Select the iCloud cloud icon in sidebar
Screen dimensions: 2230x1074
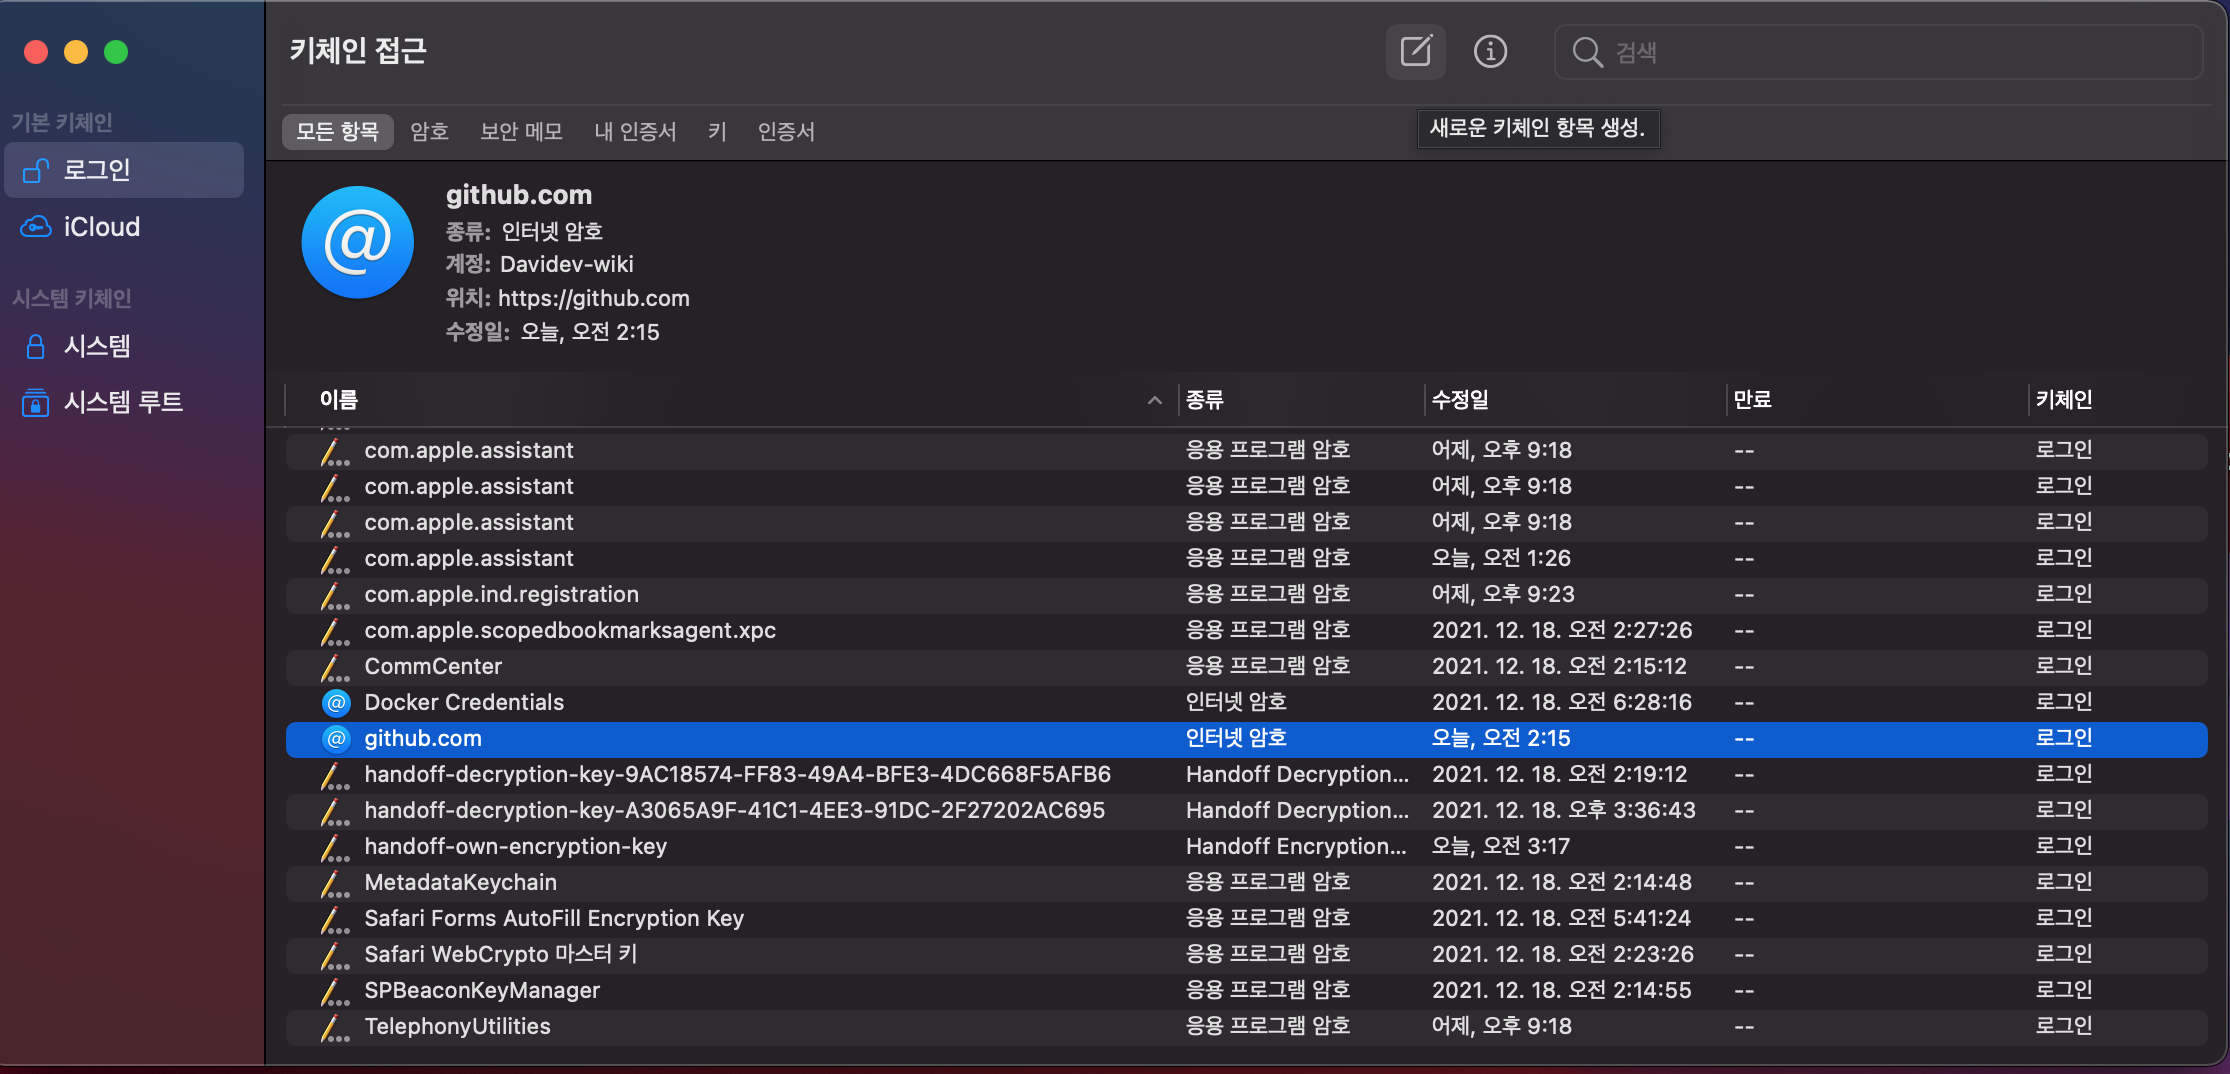36,227
